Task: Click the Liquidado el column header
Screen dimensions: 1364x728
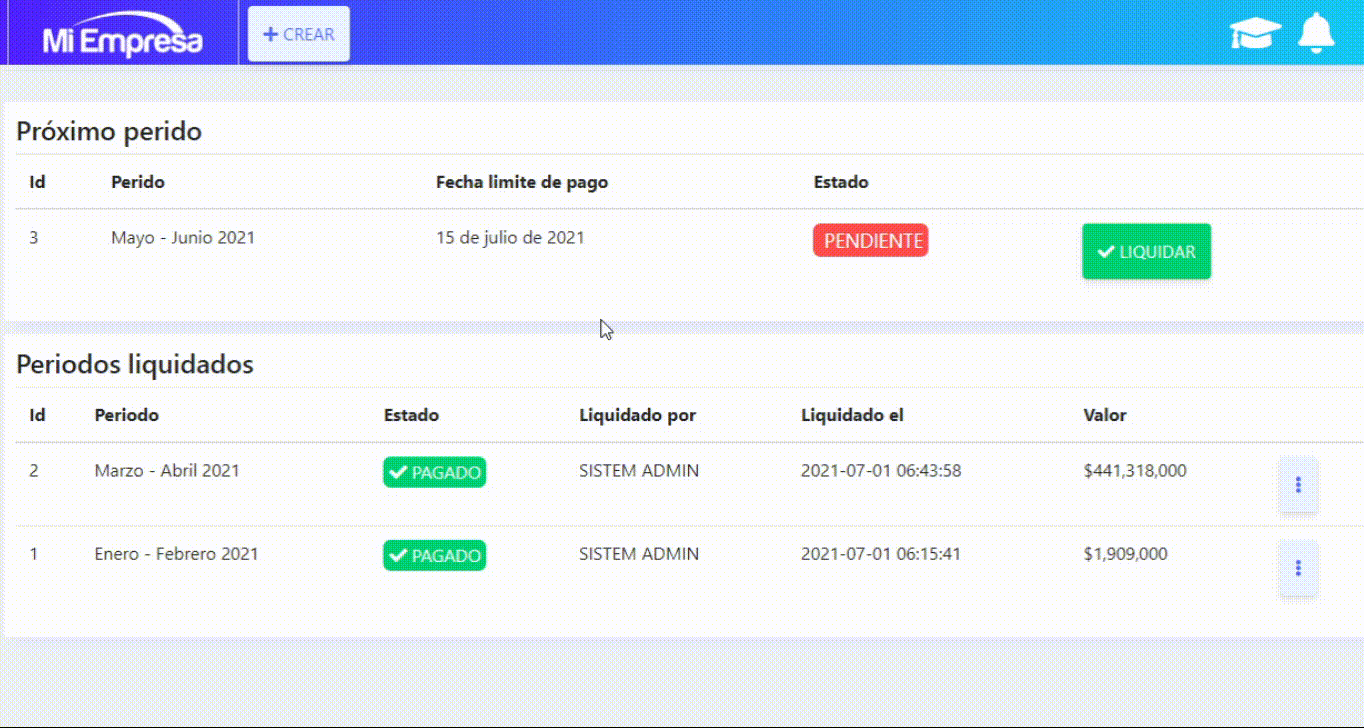Action: pos(852,415)
